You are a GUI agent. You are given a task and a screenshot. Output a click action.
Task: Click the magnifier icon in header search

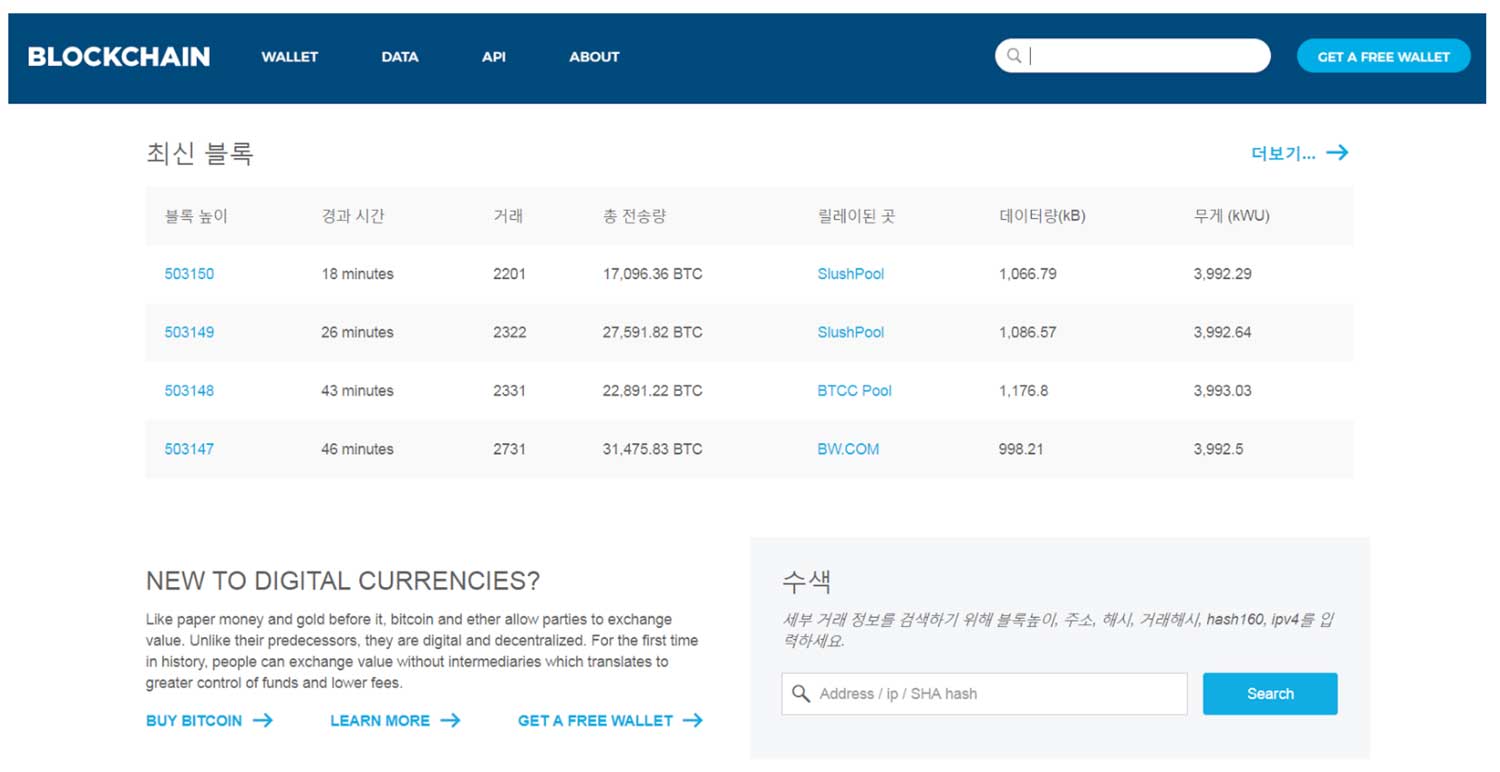1014,56
